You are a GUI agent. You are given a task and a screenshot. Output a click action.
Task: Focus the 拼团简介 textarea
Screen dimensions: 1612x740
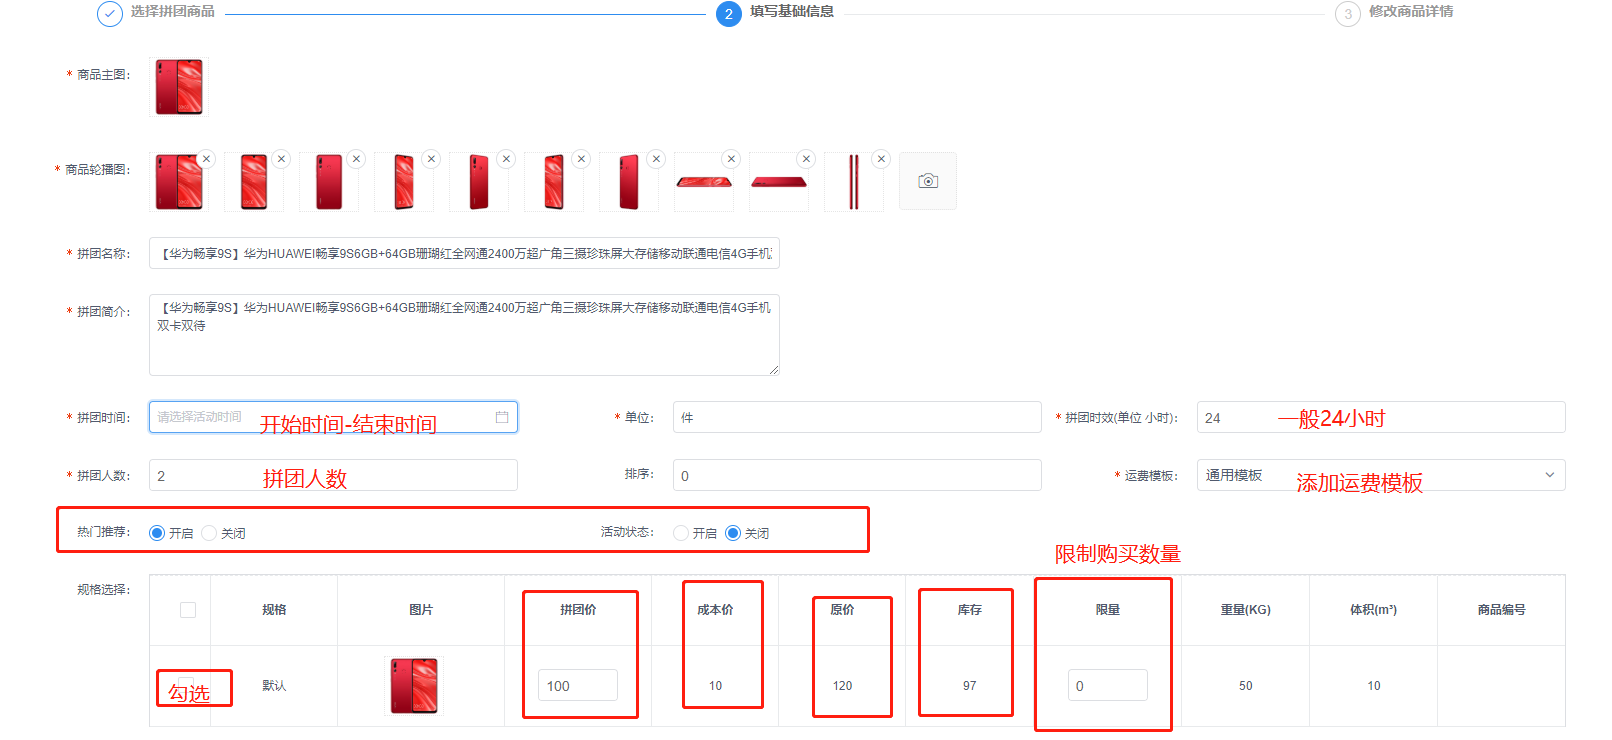coord(464,335)
